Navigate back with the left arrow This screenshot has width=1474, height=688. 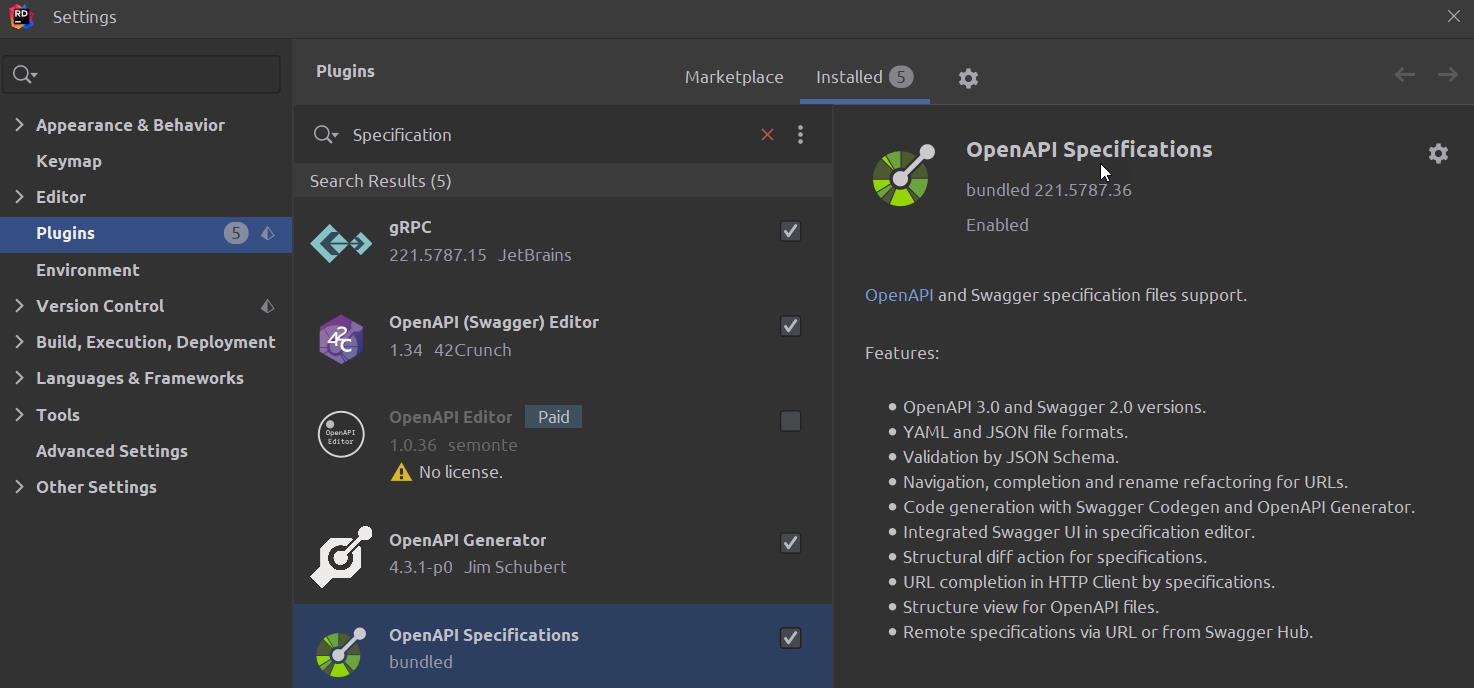(x=1405, y=75)
